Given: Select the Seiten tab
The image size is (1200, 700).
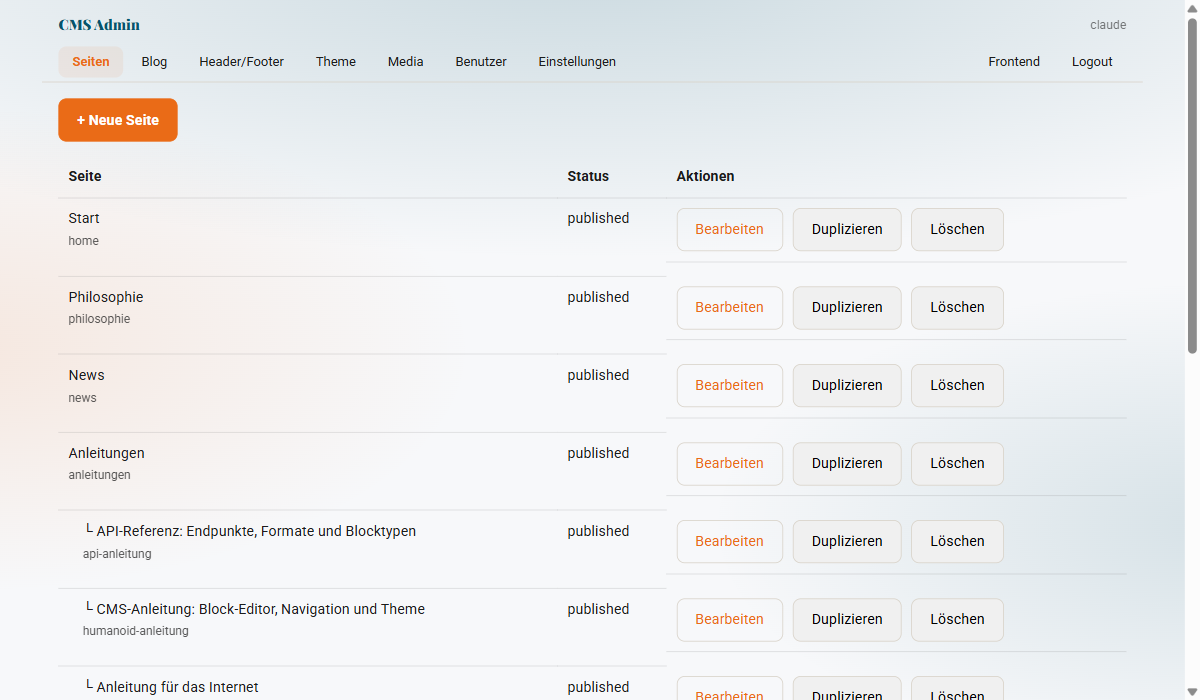Looking at the screenshot, I should (90, 61).
